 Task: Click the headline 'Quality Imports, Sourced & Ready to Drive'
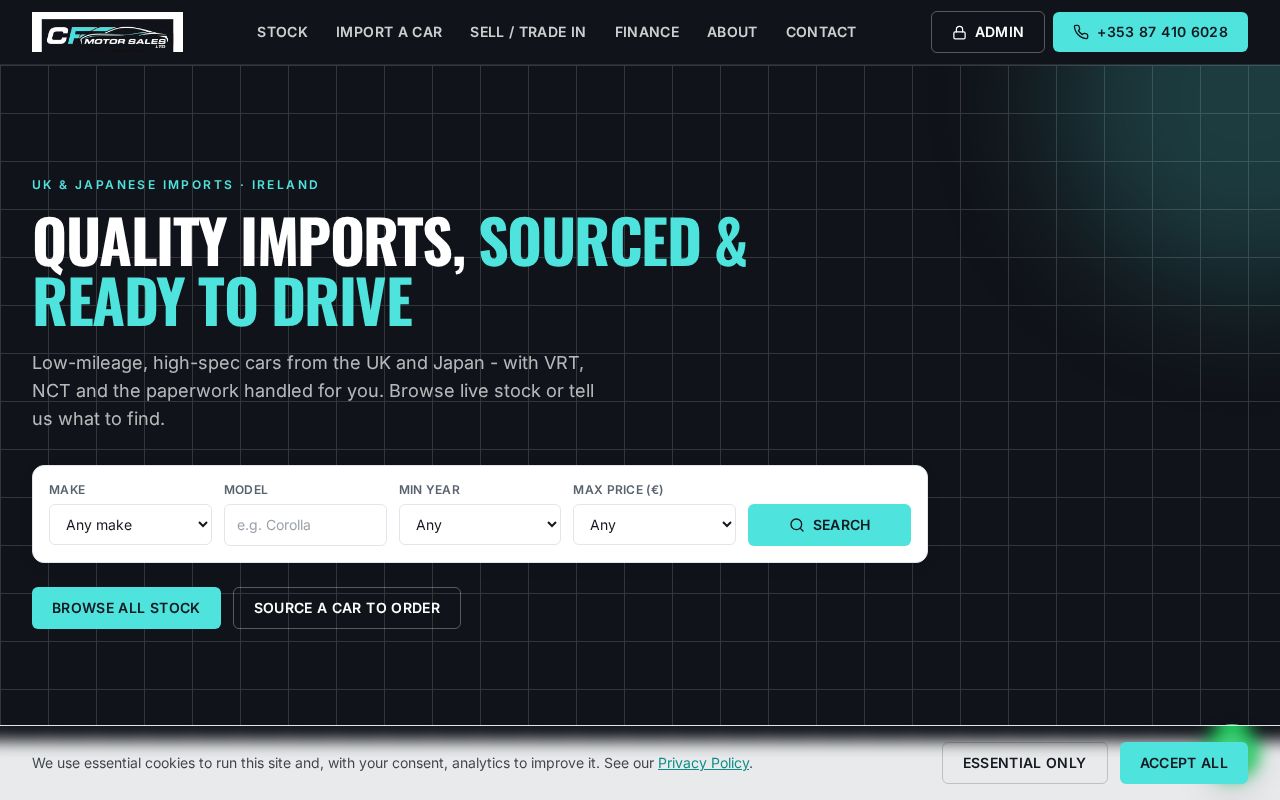pyautogui.click(x=390, y=270)
